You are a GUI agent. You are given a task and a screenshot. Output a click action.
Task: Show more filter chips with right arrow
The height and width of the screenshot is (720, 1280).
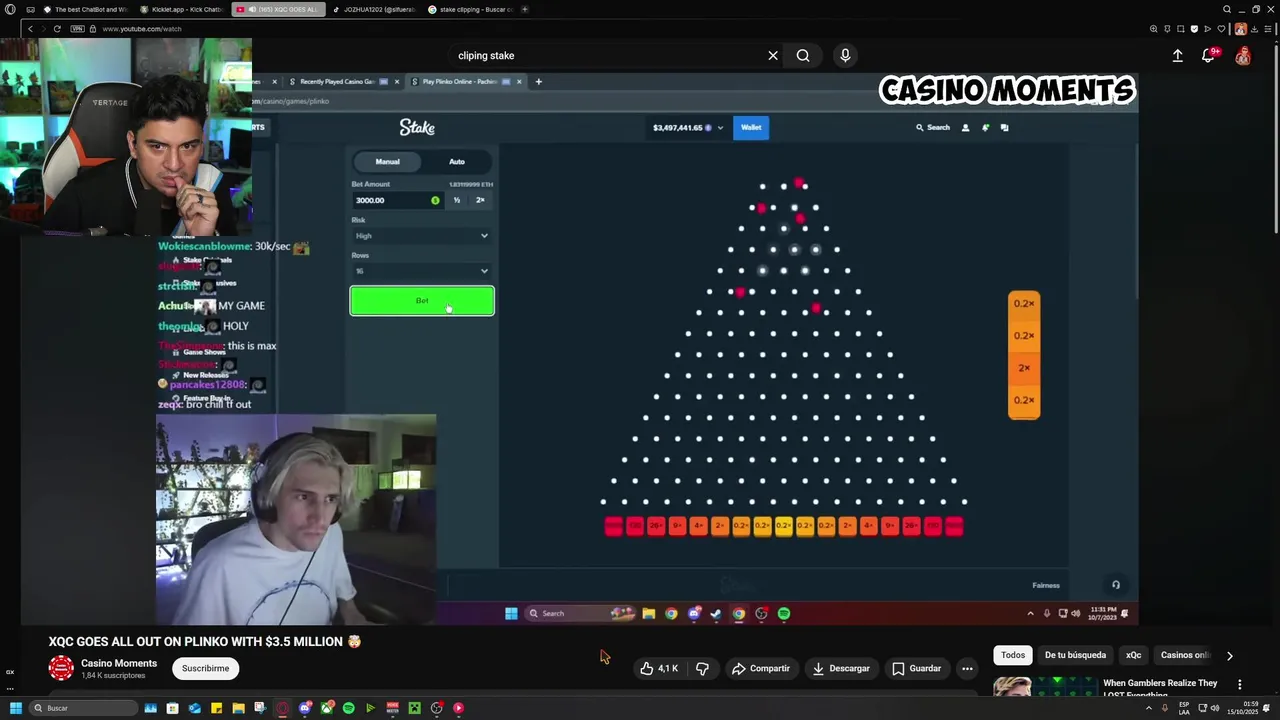coord(1229,656)
